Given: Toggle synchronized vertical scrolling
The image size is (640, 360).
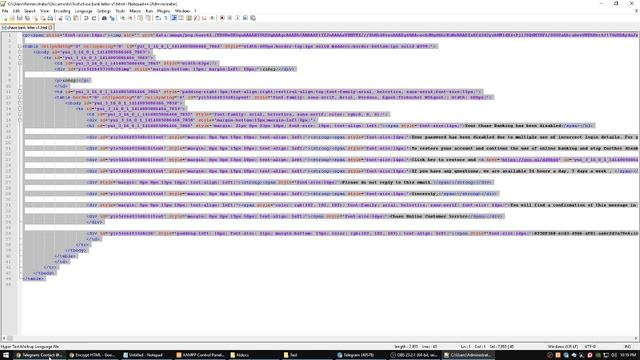Looking at the screenshot, I should pyautogui.click(x=141, y=18).
